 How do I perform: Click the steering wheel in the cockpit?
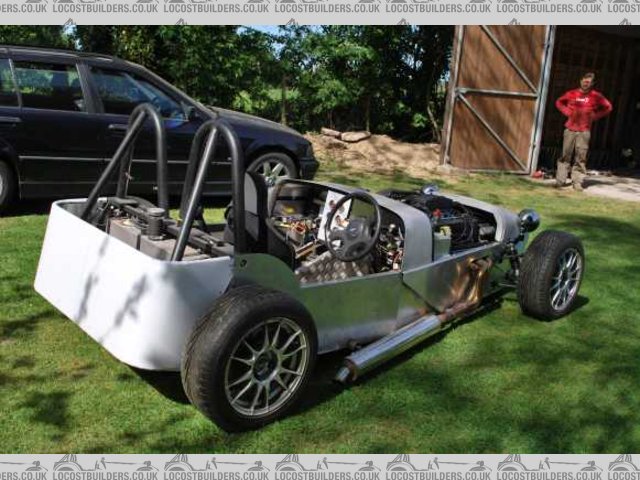tap(352, 227)
